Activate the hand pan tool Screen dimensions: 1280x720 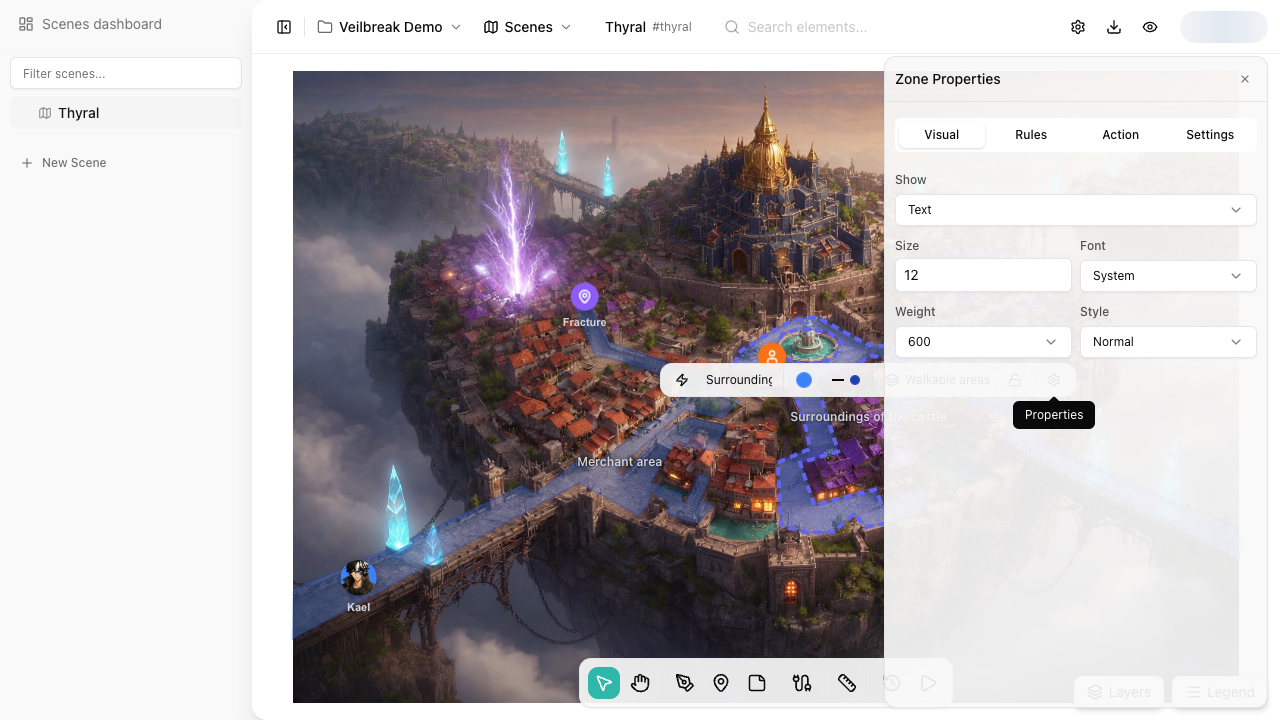(641, 683)
